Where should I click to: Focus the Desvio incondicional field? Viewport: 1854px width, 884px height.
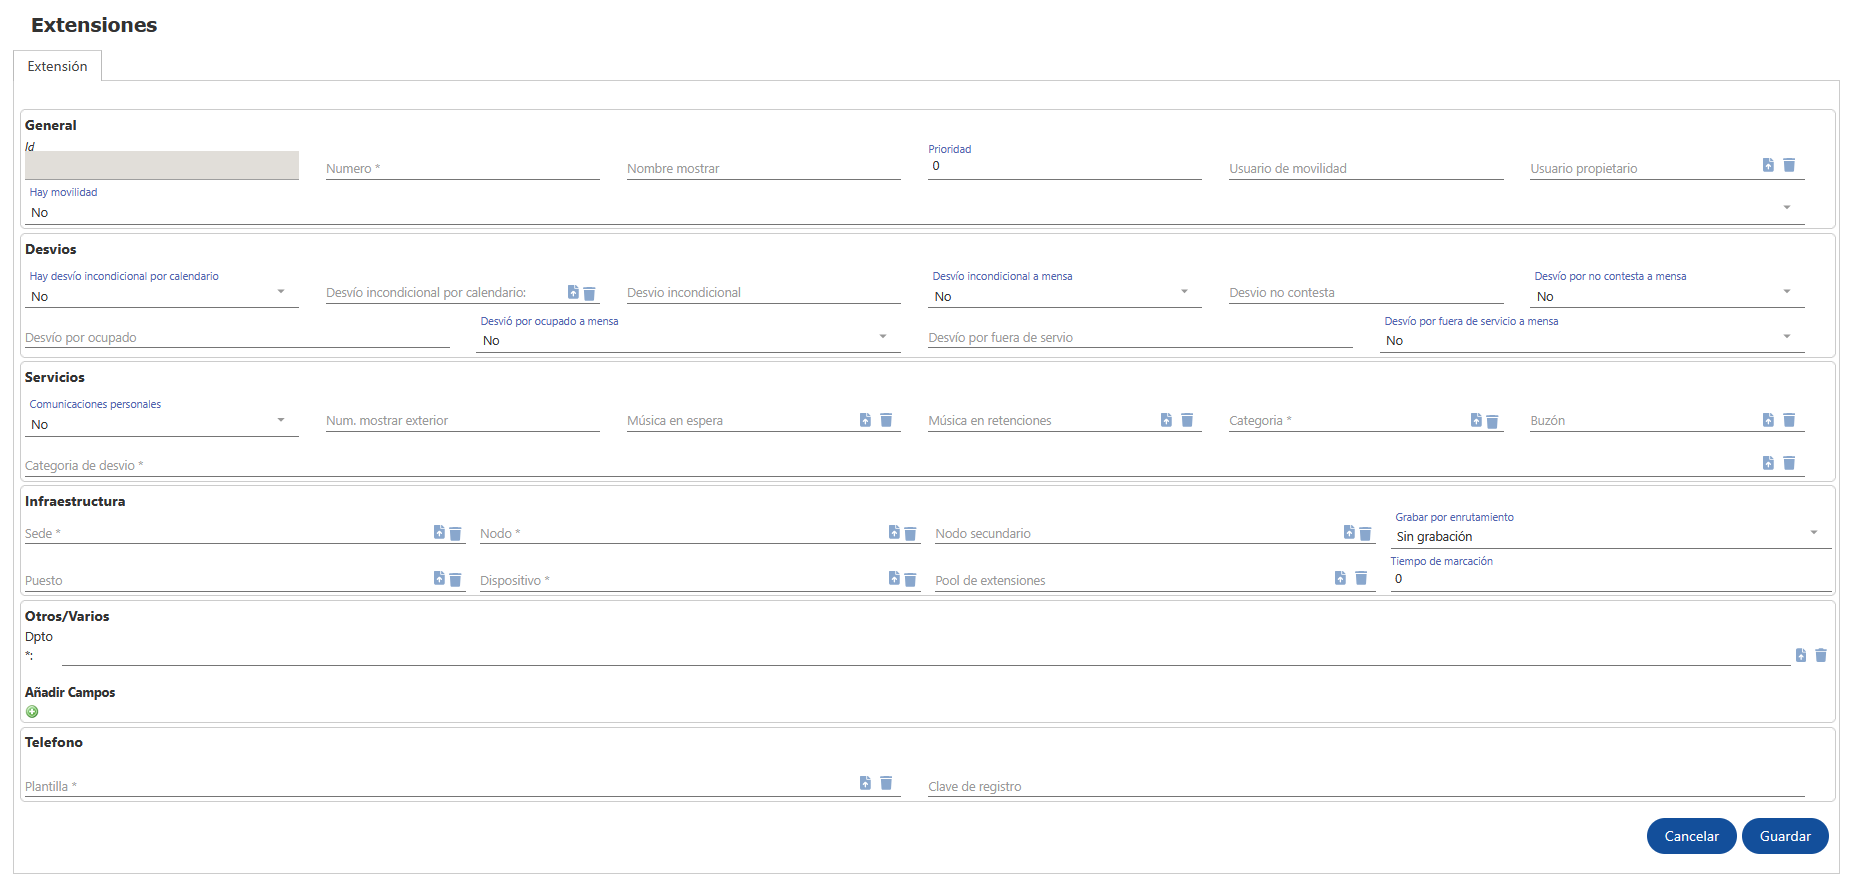(x=764, y=292)
